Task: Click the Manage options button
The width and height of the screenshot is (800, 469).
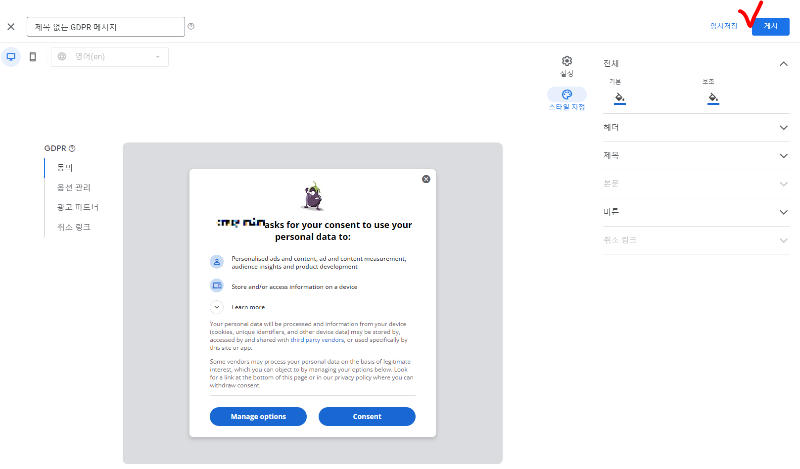Action: [x=258, y=416]
